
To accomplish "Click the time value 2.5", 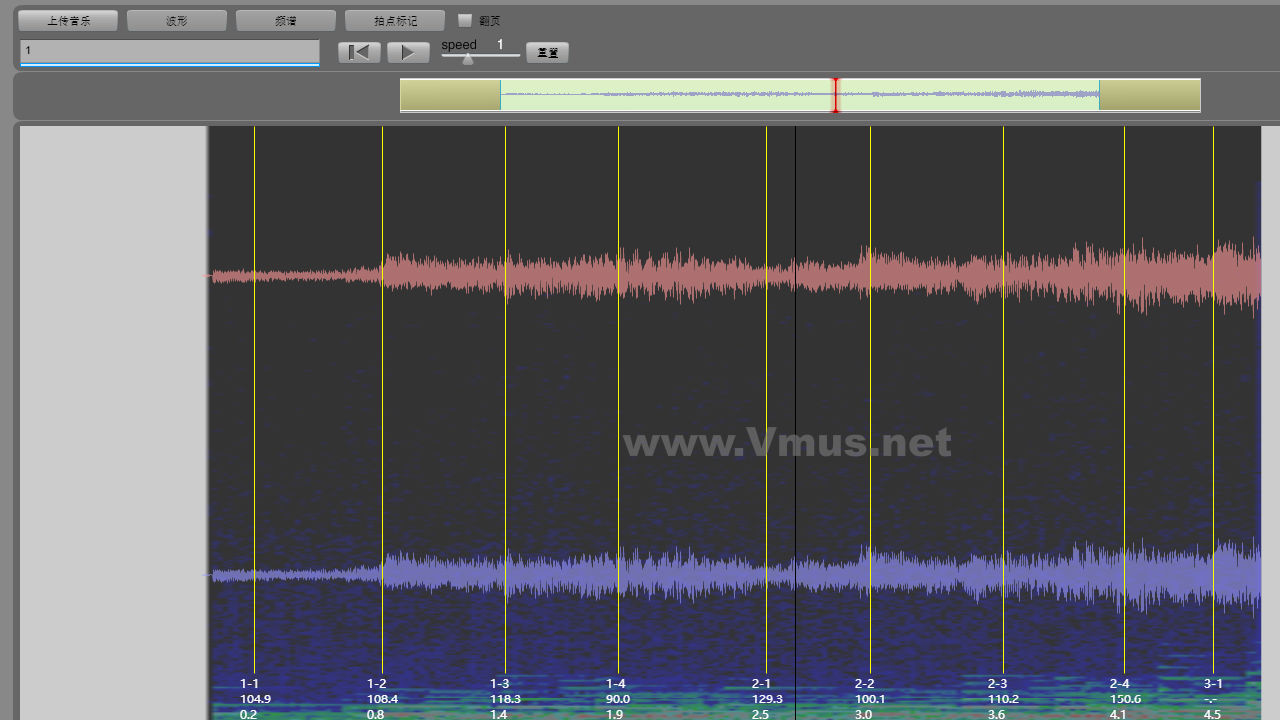I will (760, 714).
